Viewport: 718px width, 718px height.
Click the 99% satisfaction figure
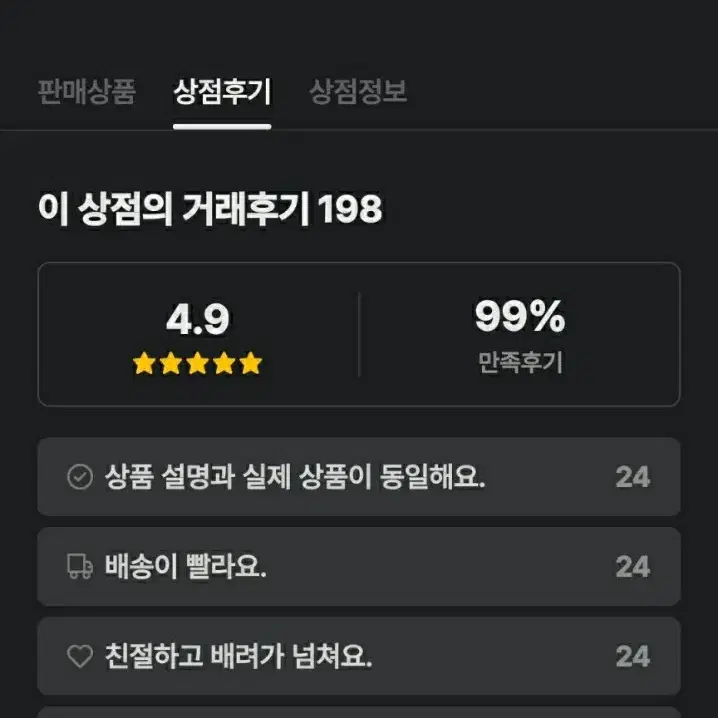point(520,315)
